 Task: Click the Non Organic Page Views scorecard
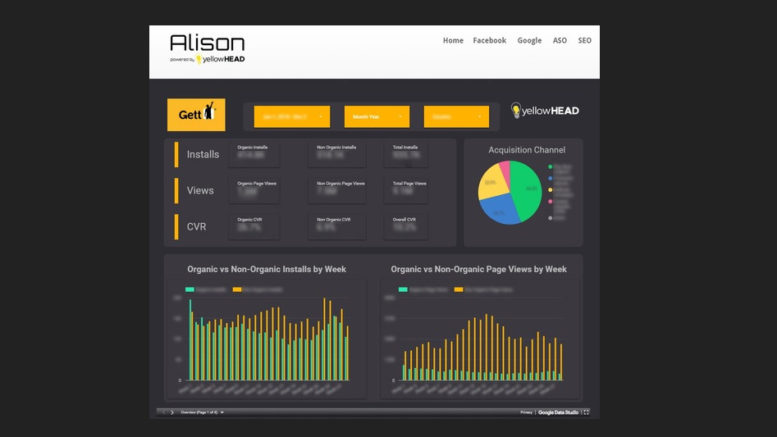337,190
